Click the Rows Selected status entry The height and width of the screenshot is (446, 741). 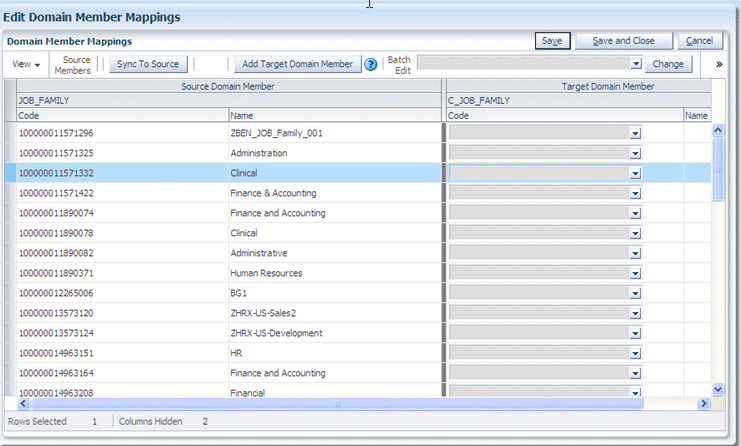click(52, 421)
